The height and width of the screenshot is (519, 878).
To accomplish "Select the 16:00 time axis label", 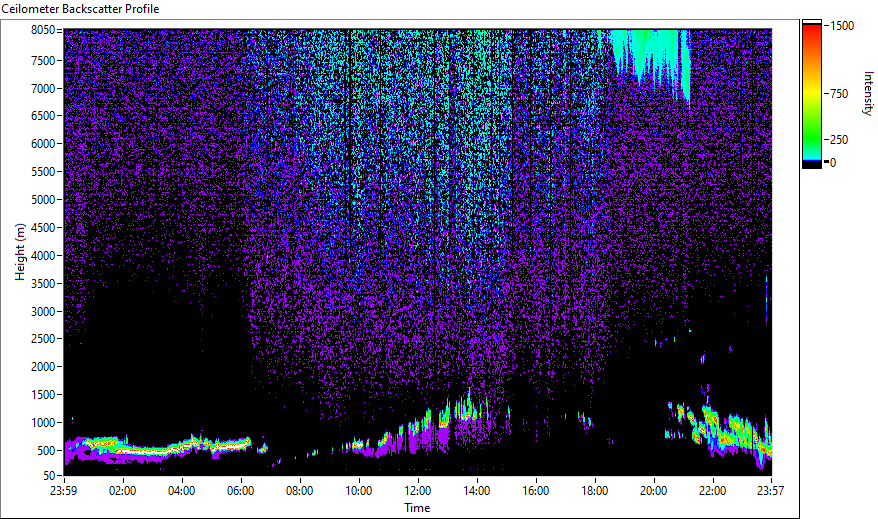I will [536, 491].
